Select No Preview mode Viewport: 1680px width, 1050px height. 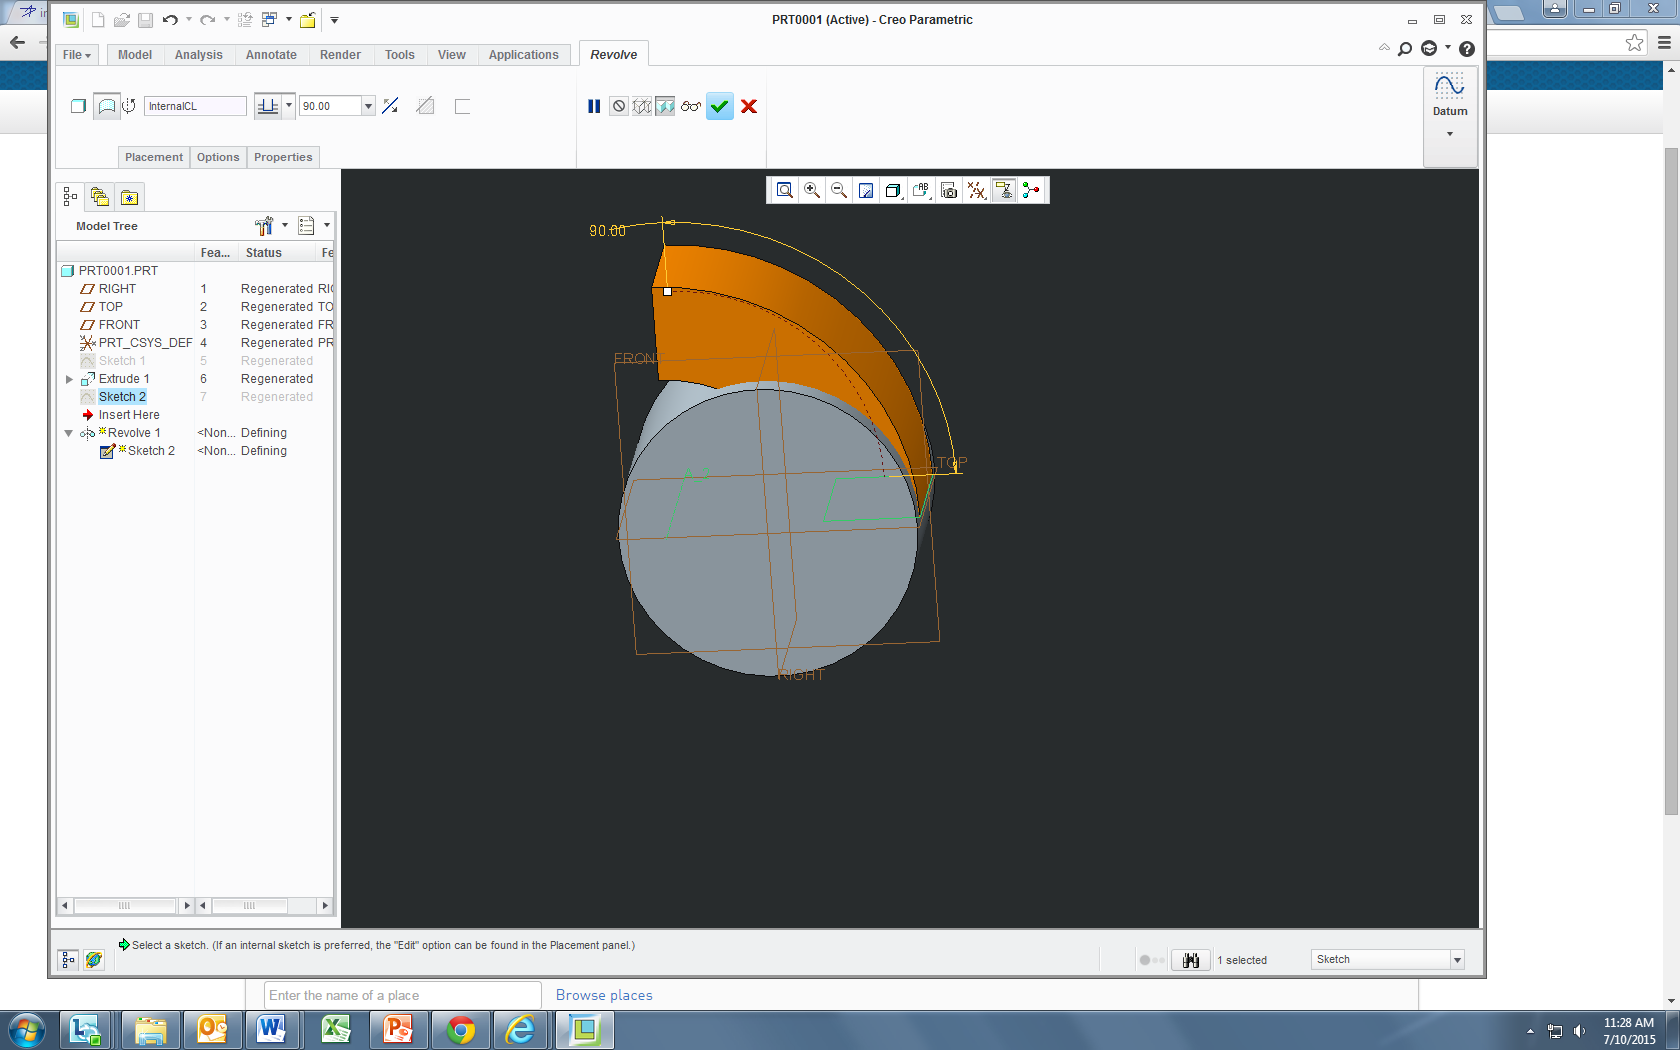[x=619, y=106]
